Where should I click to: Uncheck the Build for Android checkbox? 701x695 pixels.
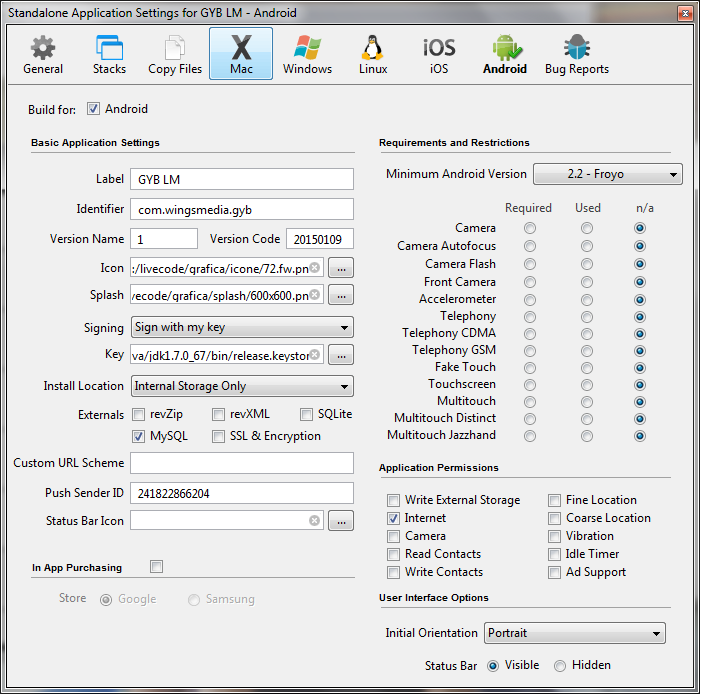(x=94, y=109)
